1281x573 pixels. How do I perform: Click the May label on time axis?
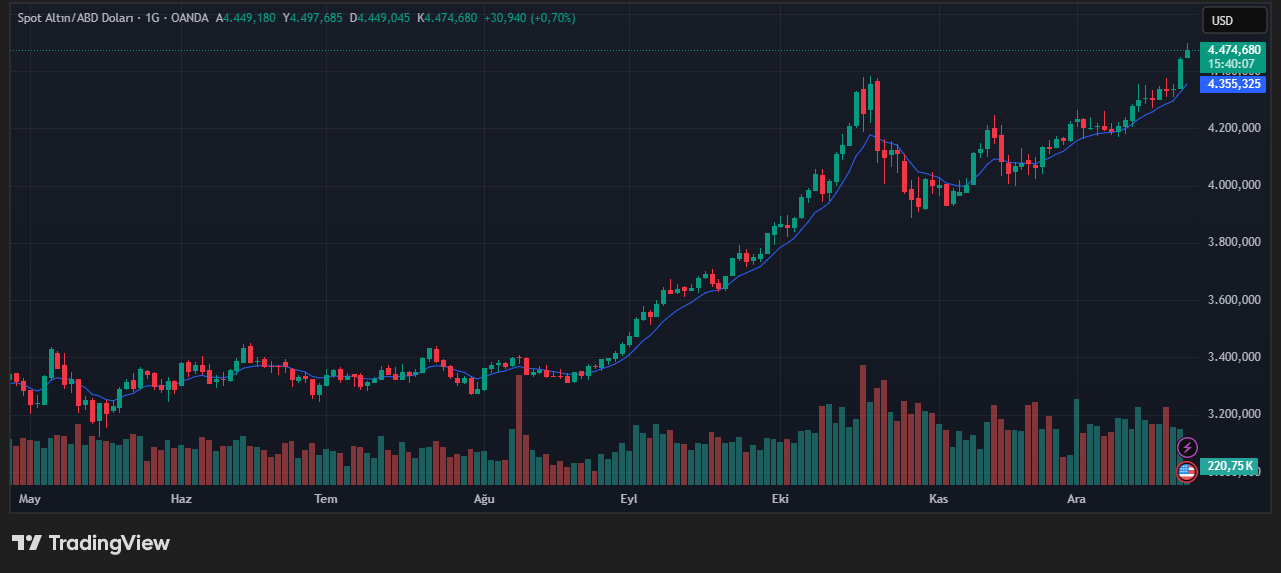[30, 498]
